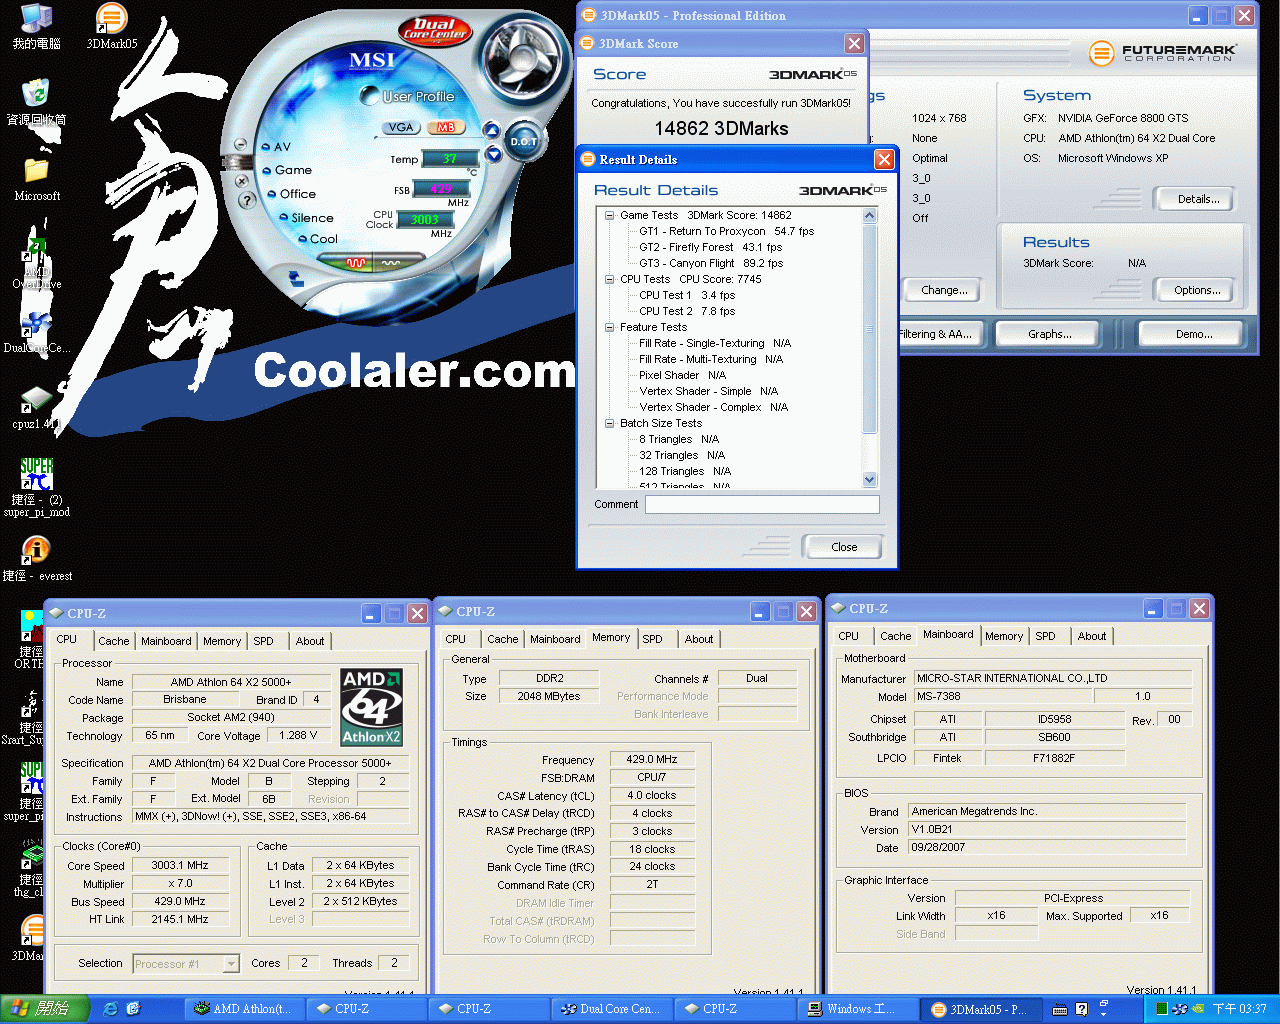
Task: Open About tab in CPU-Z window showing Motherboard
Action: coord(1092,636)
